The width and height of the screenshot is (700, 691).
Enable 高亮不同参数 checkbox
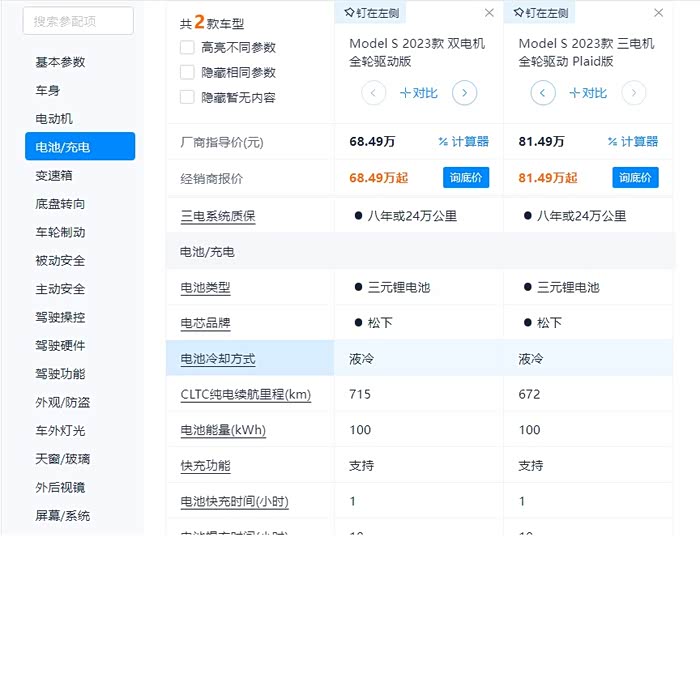pyautogui.click(x=187, y=47)
